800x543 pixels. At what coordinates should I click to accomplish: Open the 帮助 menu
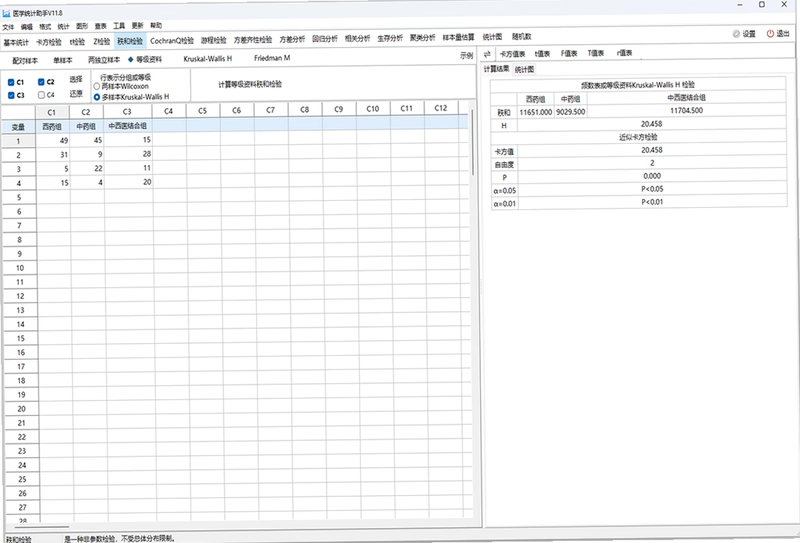pos(156,25)
